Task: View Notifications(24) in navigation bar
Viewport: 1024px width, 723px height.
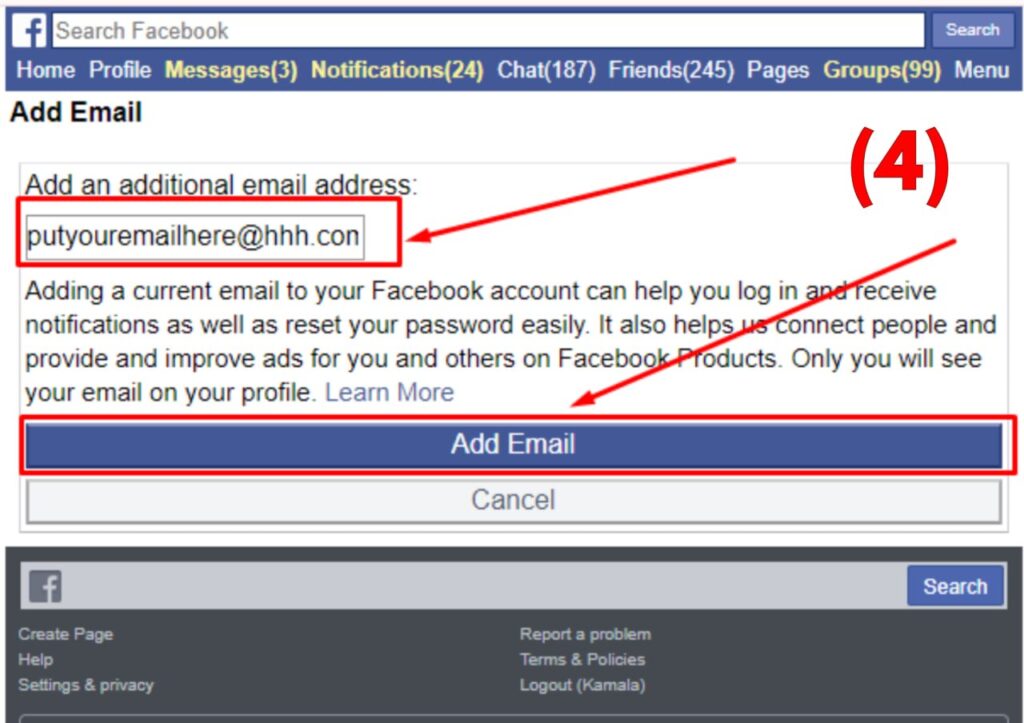Action: [x=397, y=70]
